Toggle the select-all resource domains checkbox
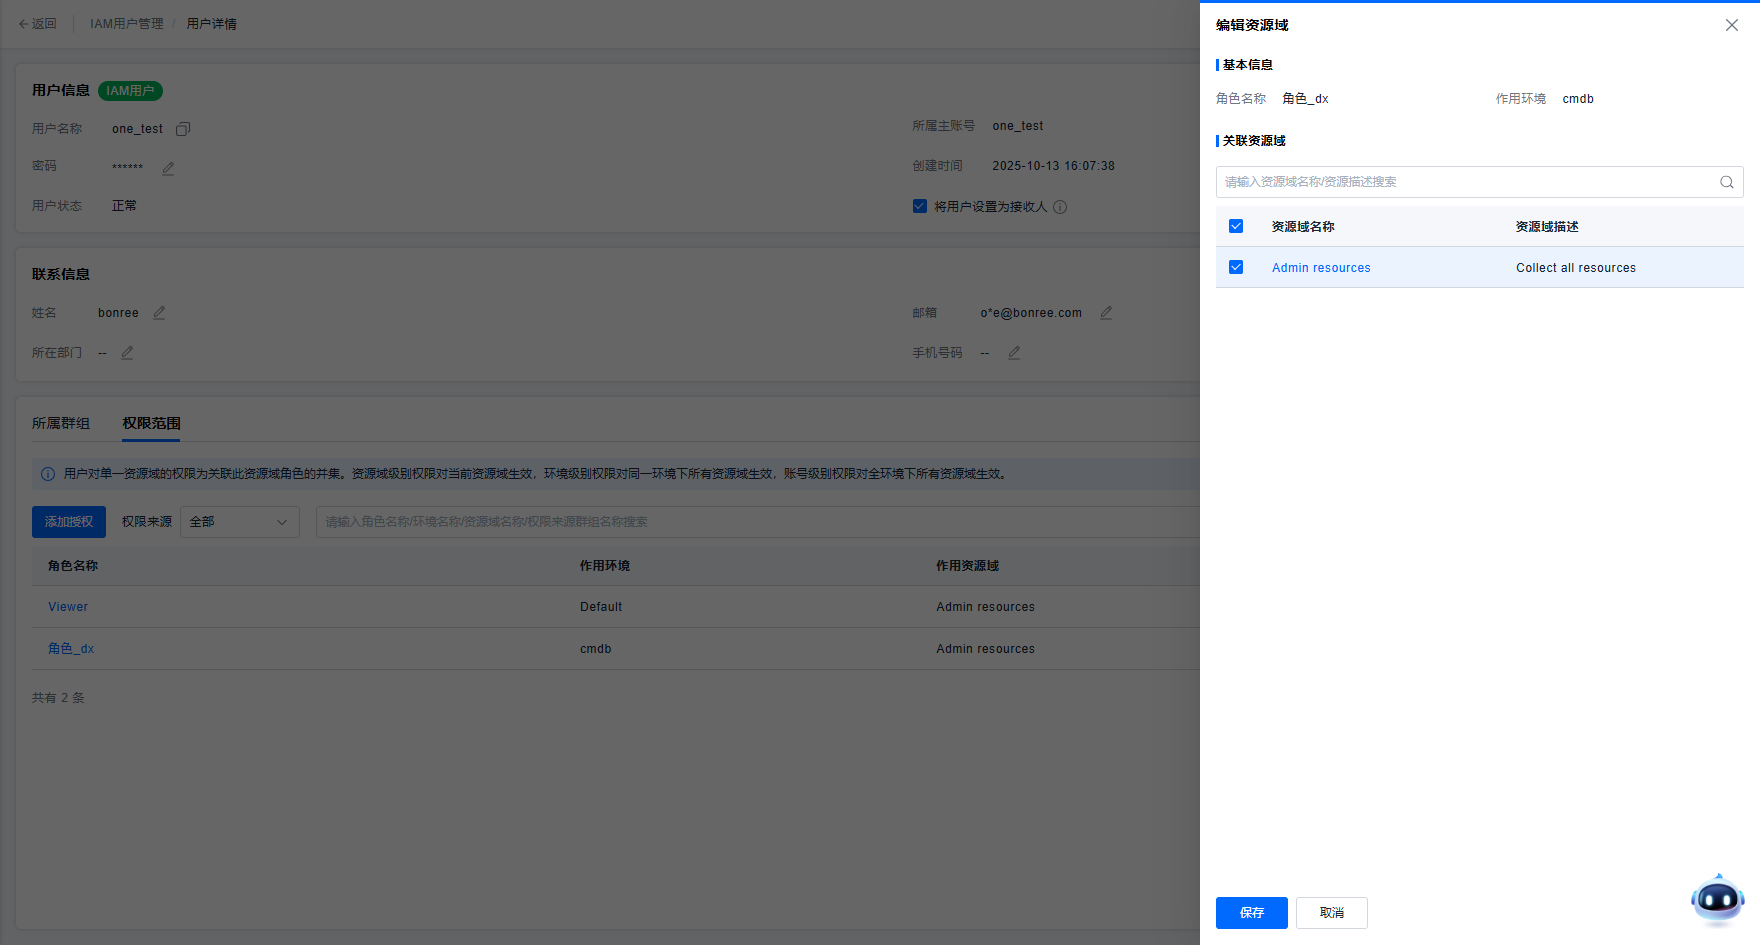The height and width of the screenshot is (945, 1760). (1236, 226)
